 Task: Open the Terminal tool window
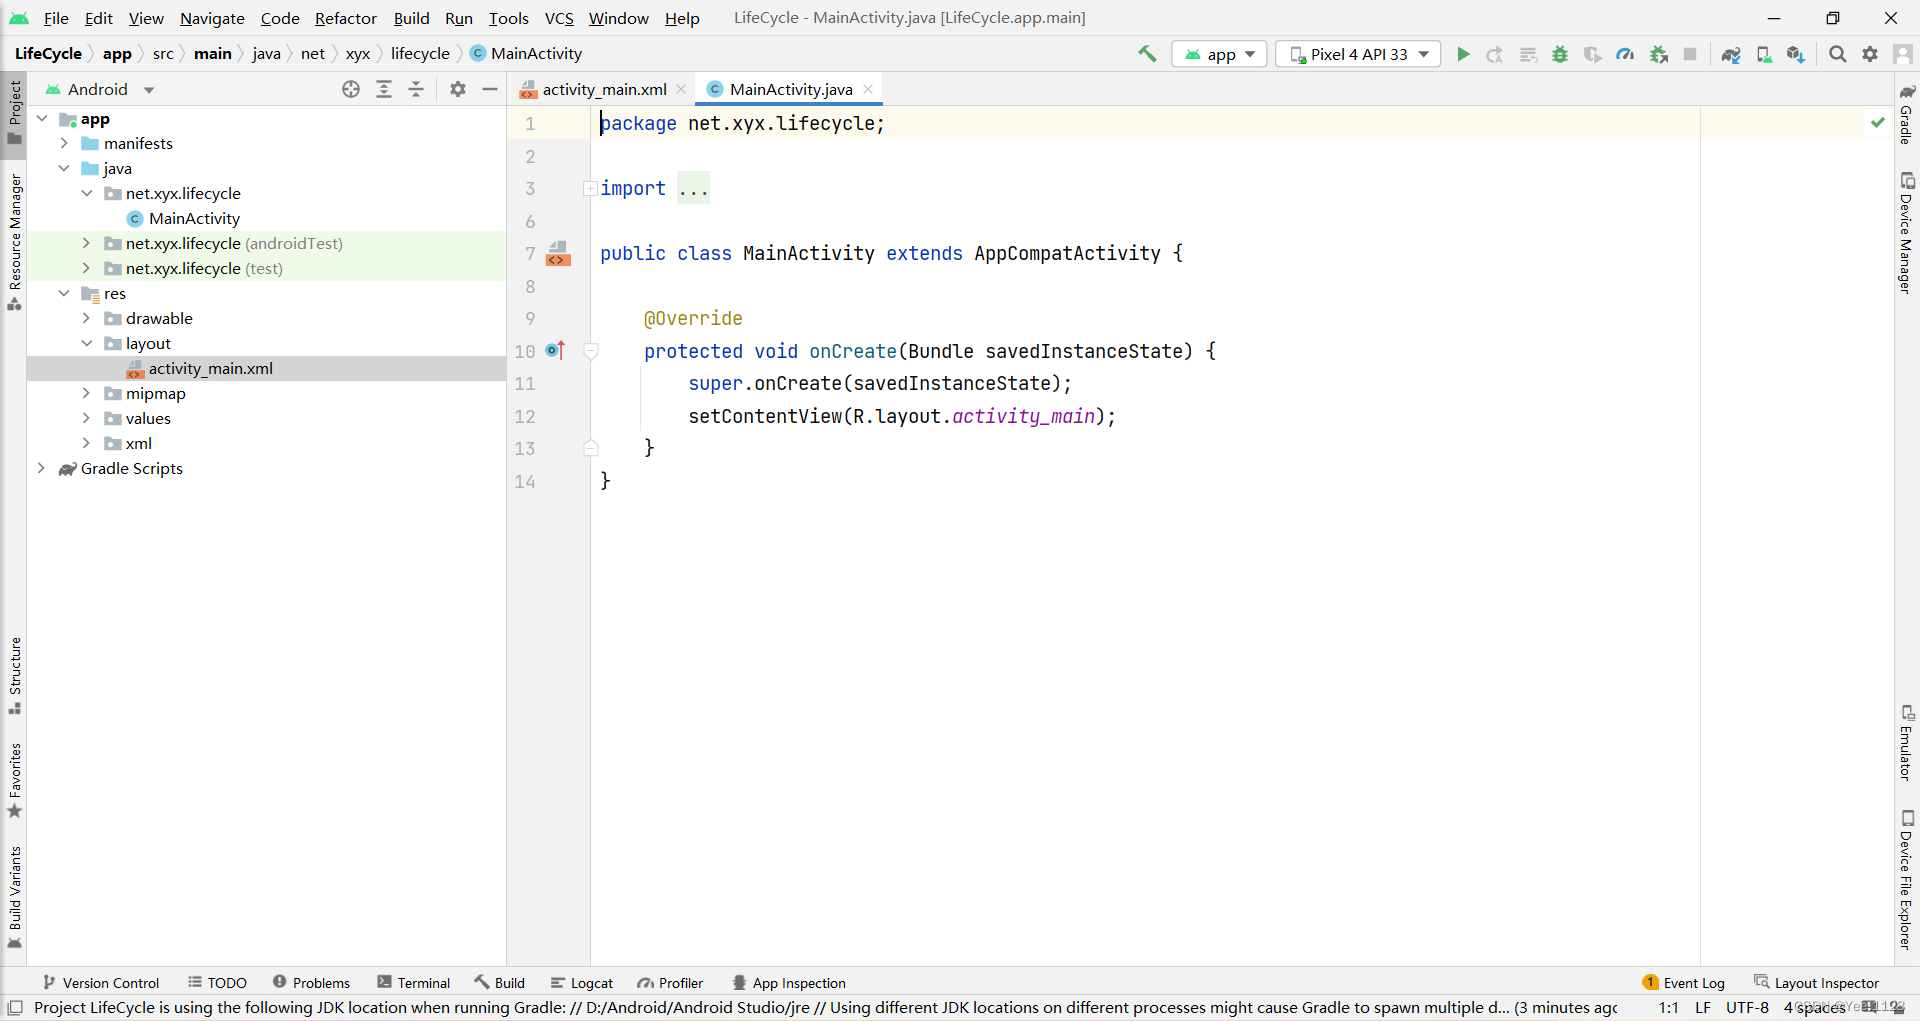(x=414, y=983)
